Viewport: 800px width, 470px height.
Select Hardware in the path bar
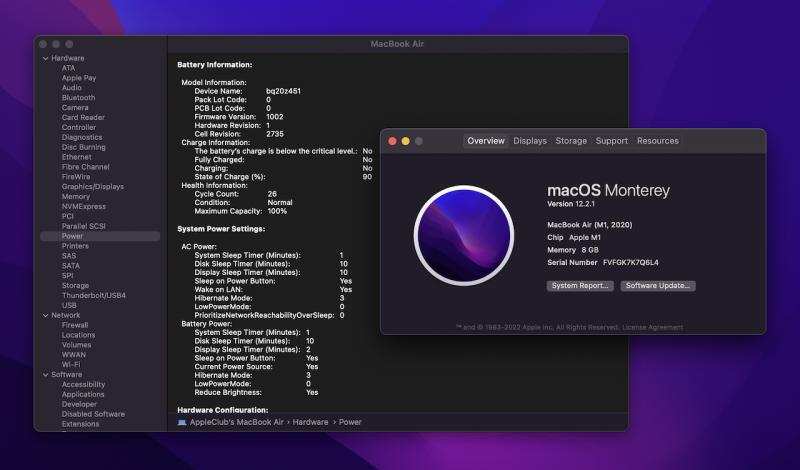(310, 423)
